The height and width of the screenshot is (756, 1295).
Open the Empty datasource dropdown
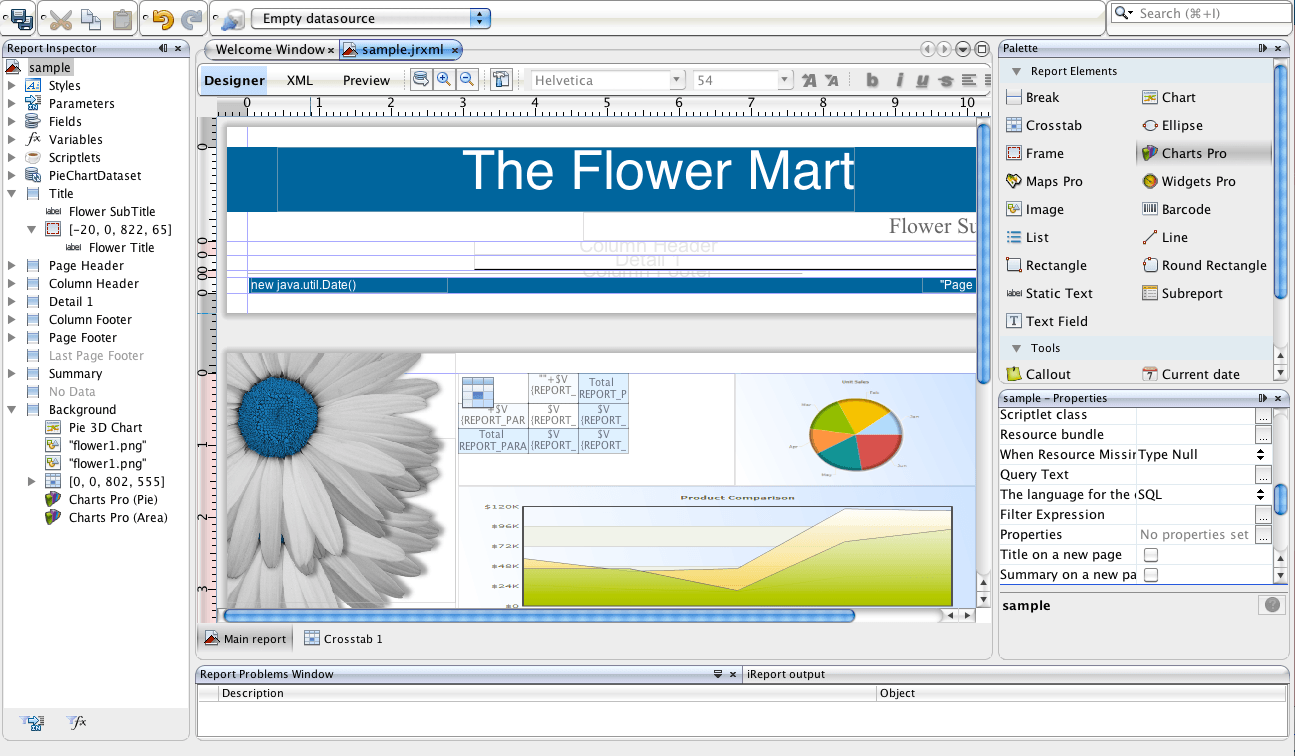[x=480, y=18]
